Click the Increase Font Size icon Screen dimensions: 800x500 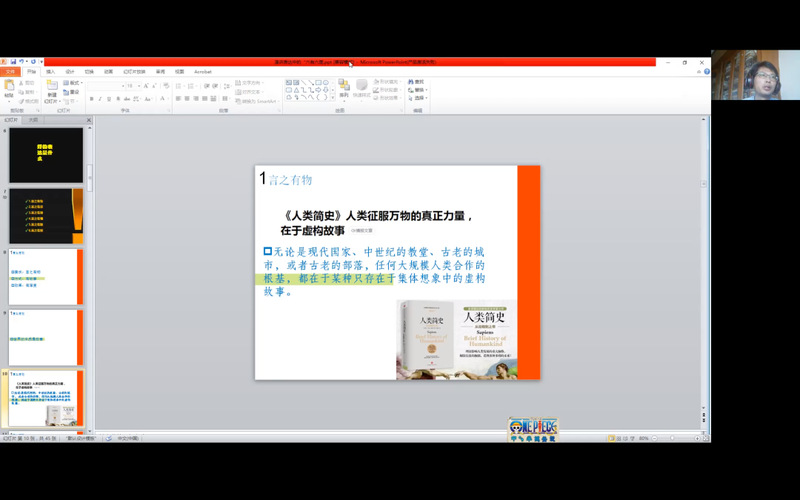[146, 86]
